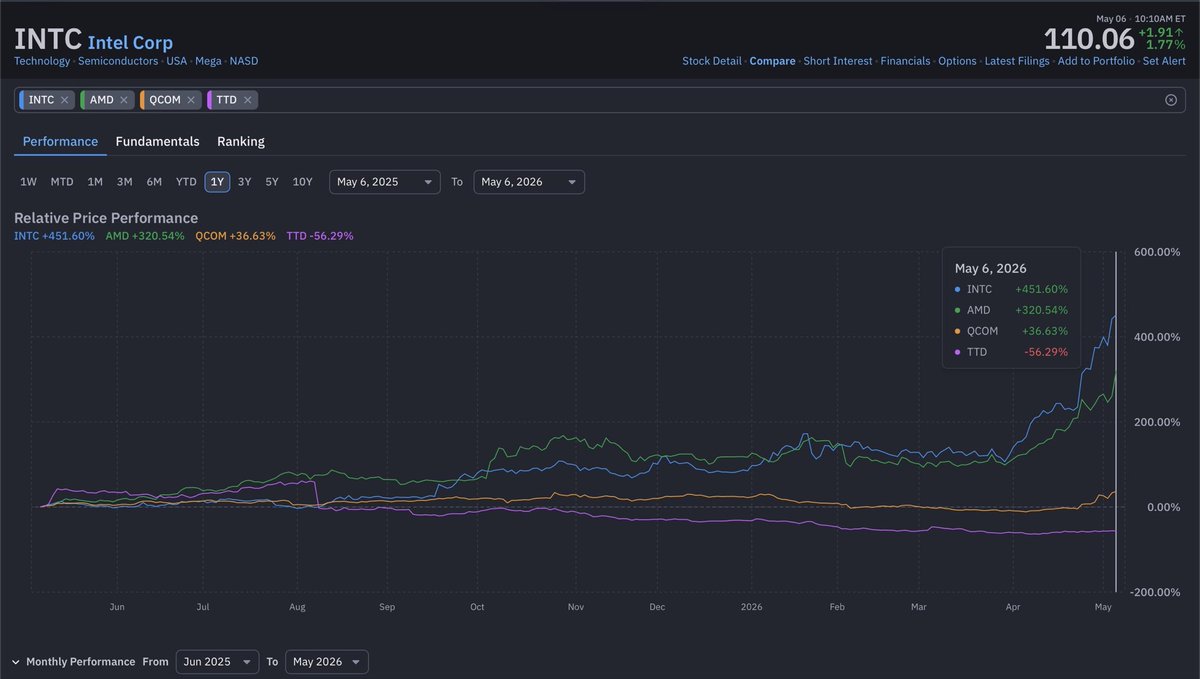This screenshot has height=679, width=1200.
Task: Click the TTD chip label in search bar
Action: (x=226, y=100)
